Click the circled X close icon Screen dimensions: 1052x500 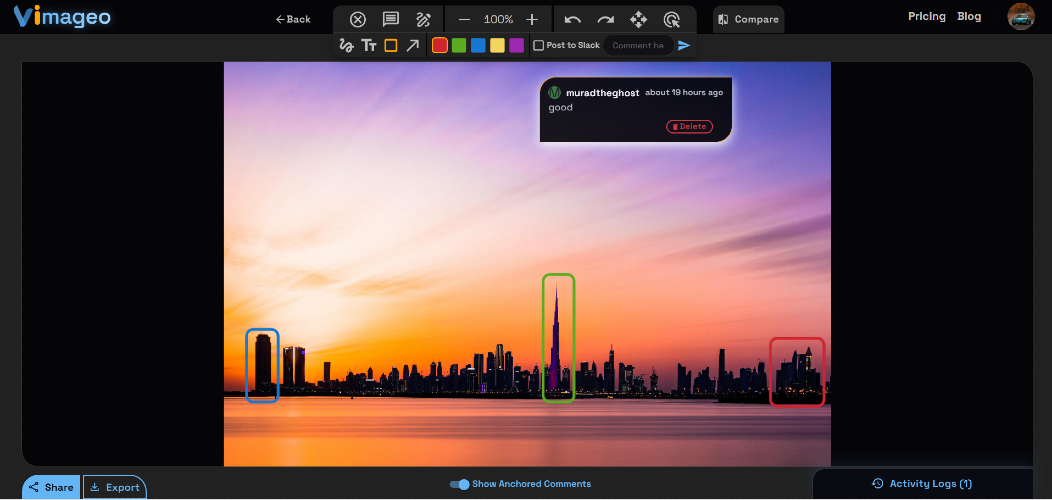coord(358,19)
